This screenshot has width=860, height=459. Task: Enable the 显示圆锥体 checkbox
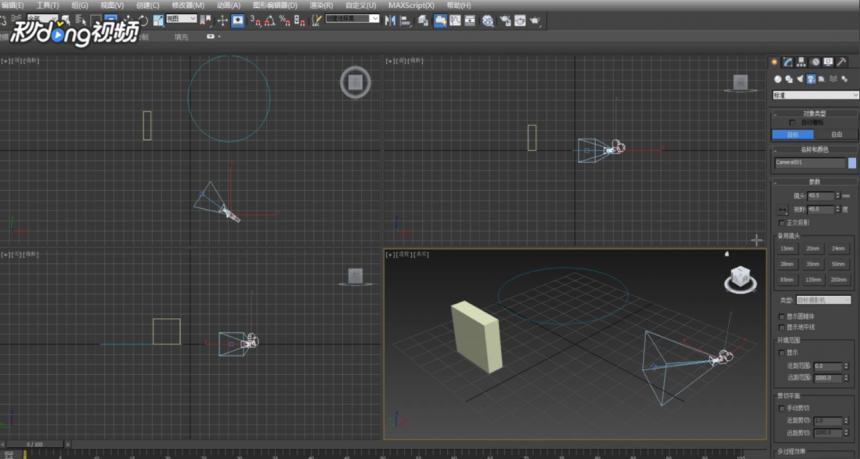click(x=782, y=317)
